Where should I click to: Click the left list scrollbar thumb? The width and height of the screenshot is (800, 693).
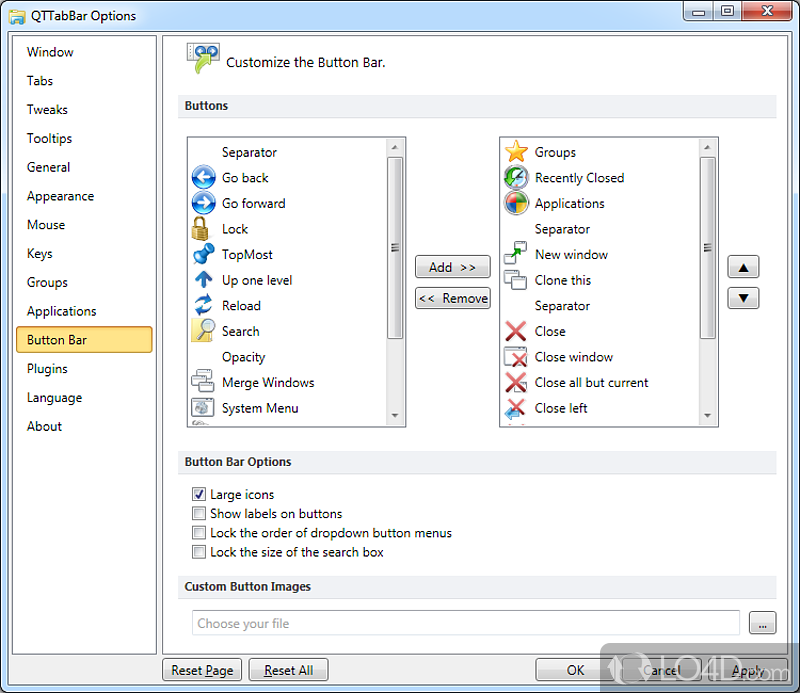[x=395, y=248]
